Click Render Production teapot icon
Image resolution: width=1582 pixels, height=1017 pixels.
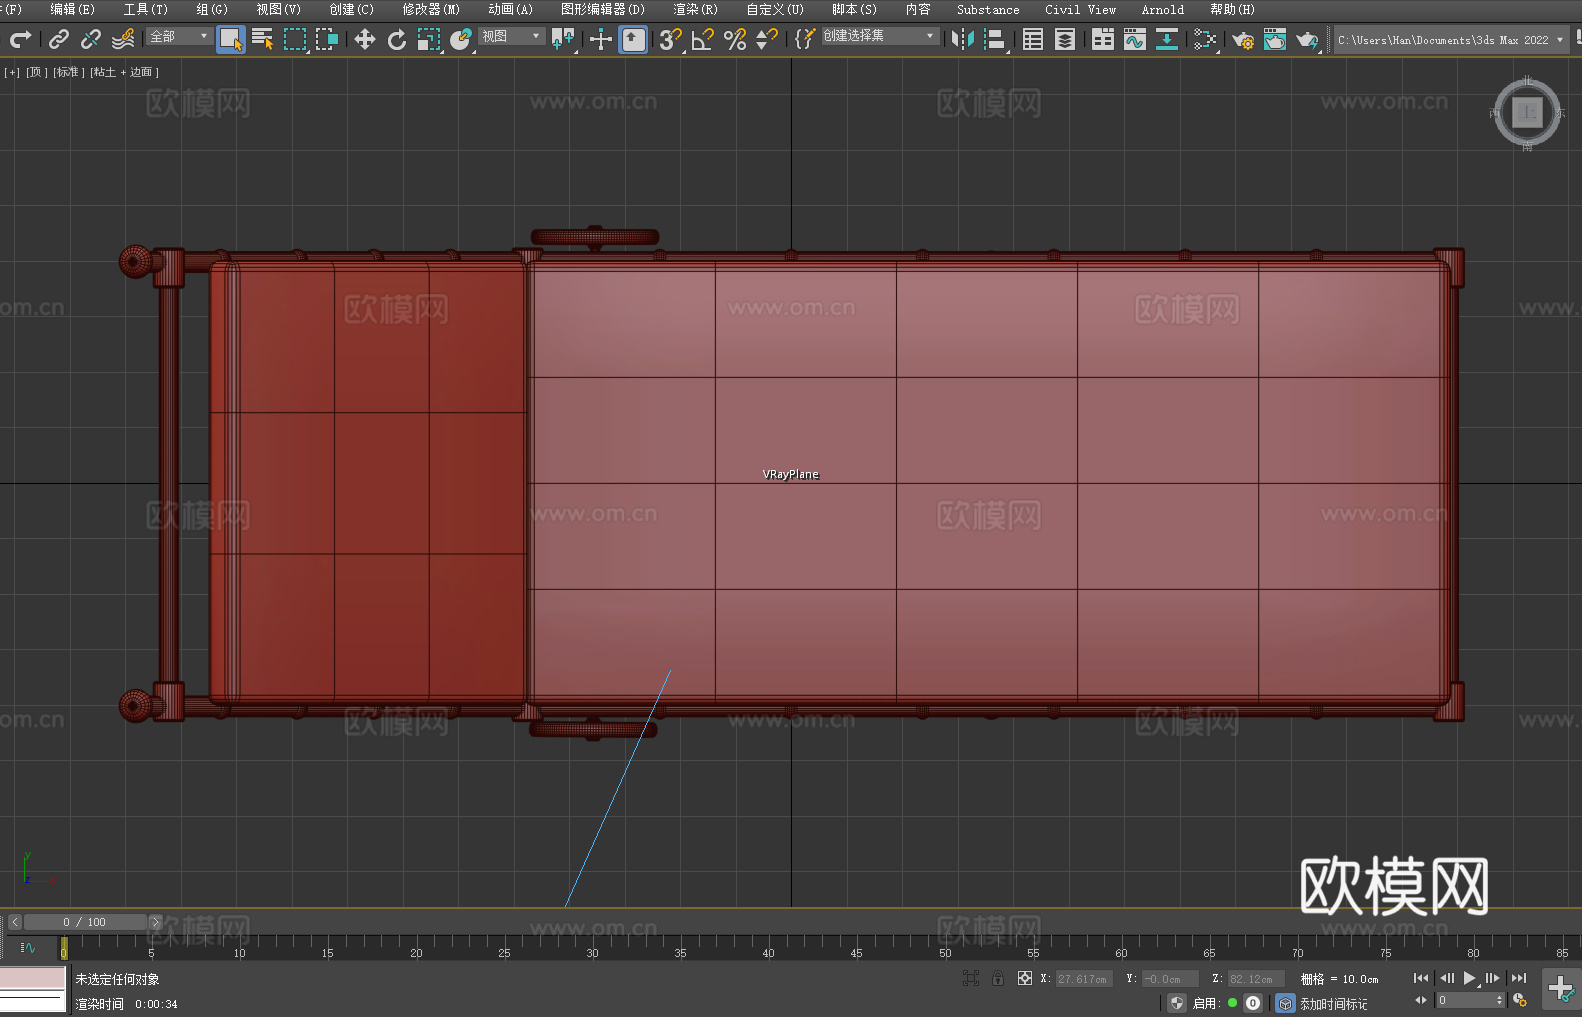coord(1307,39)
